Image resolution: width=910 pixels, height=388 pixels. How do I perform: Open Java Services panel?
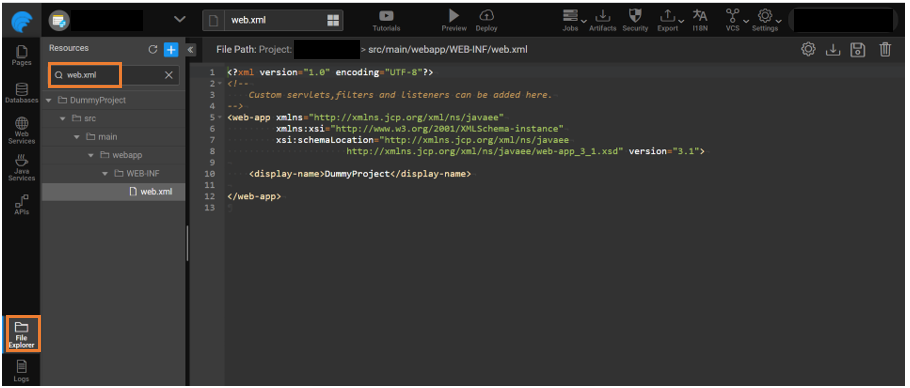tap(21, 168)
